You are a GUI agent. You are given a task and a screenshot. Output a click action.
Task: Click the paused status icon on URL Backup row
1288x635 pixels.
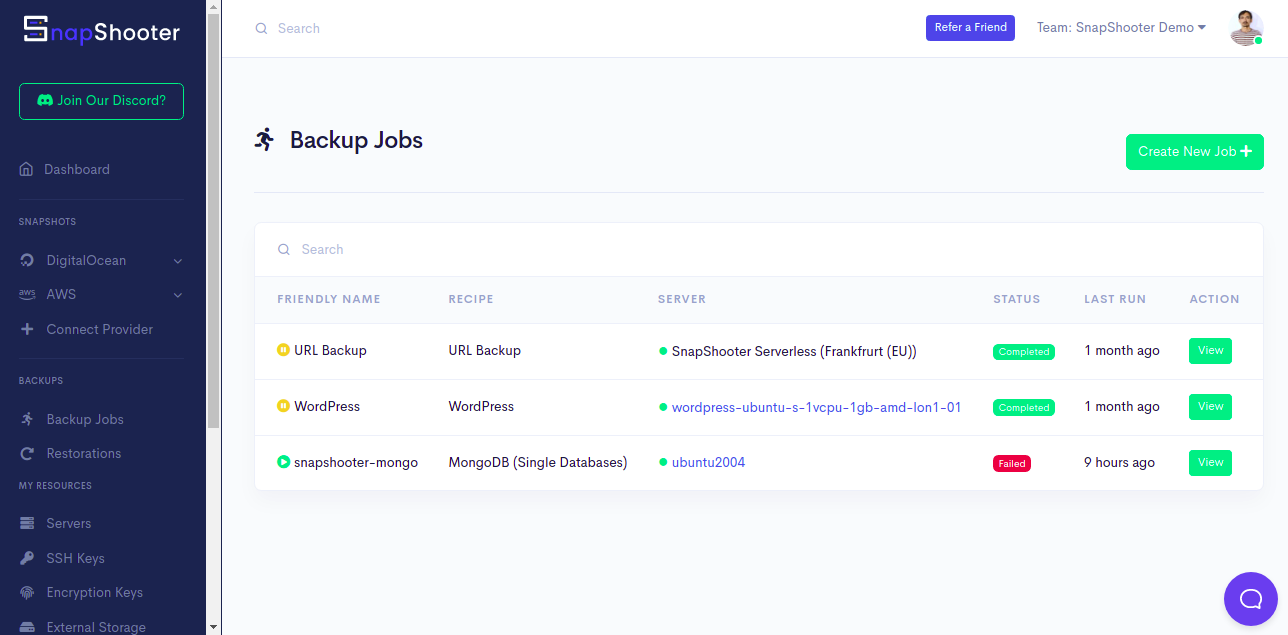[283, 350]
